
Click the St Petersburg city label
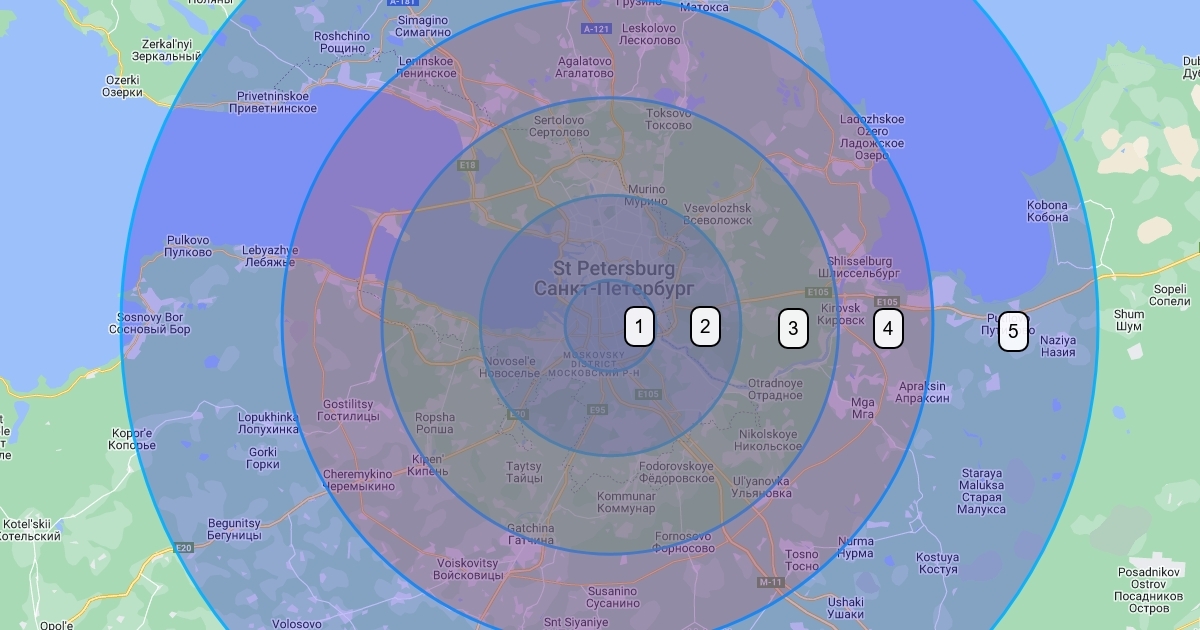point(614,279)
